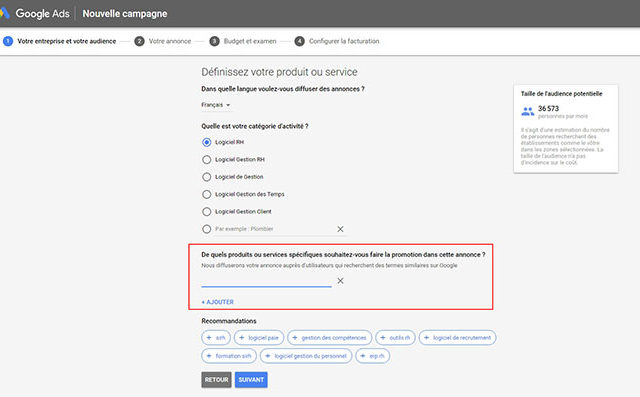Click the Recommandations heading
640x397 pixels.
point(229,321)
